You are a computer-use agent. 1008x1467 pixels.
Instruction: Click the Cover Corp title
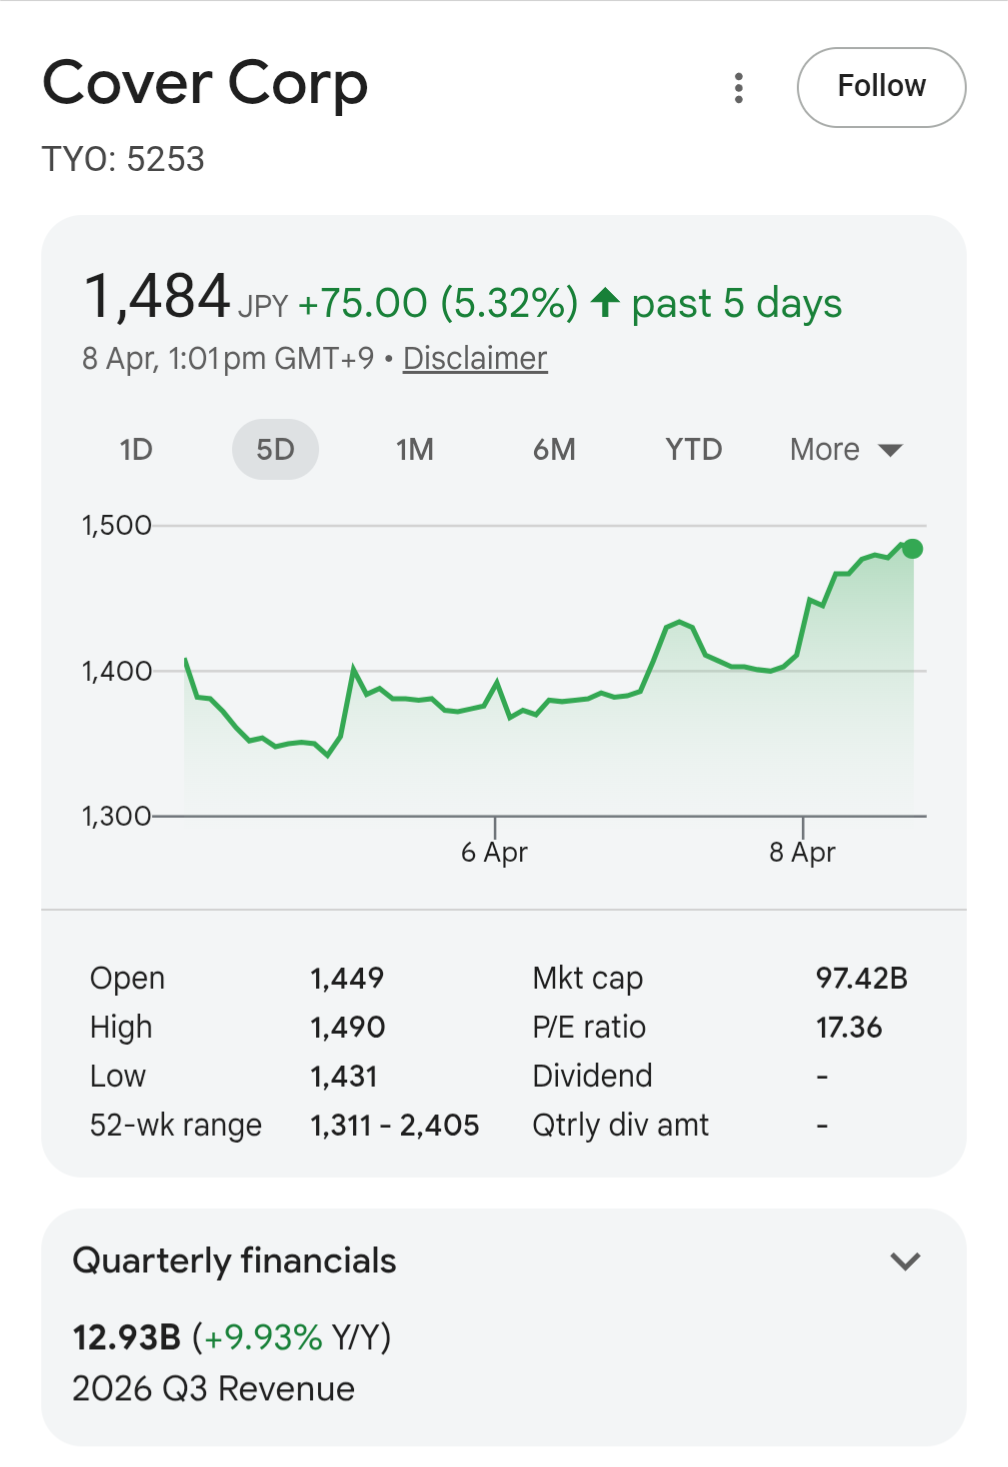(205, 84)
